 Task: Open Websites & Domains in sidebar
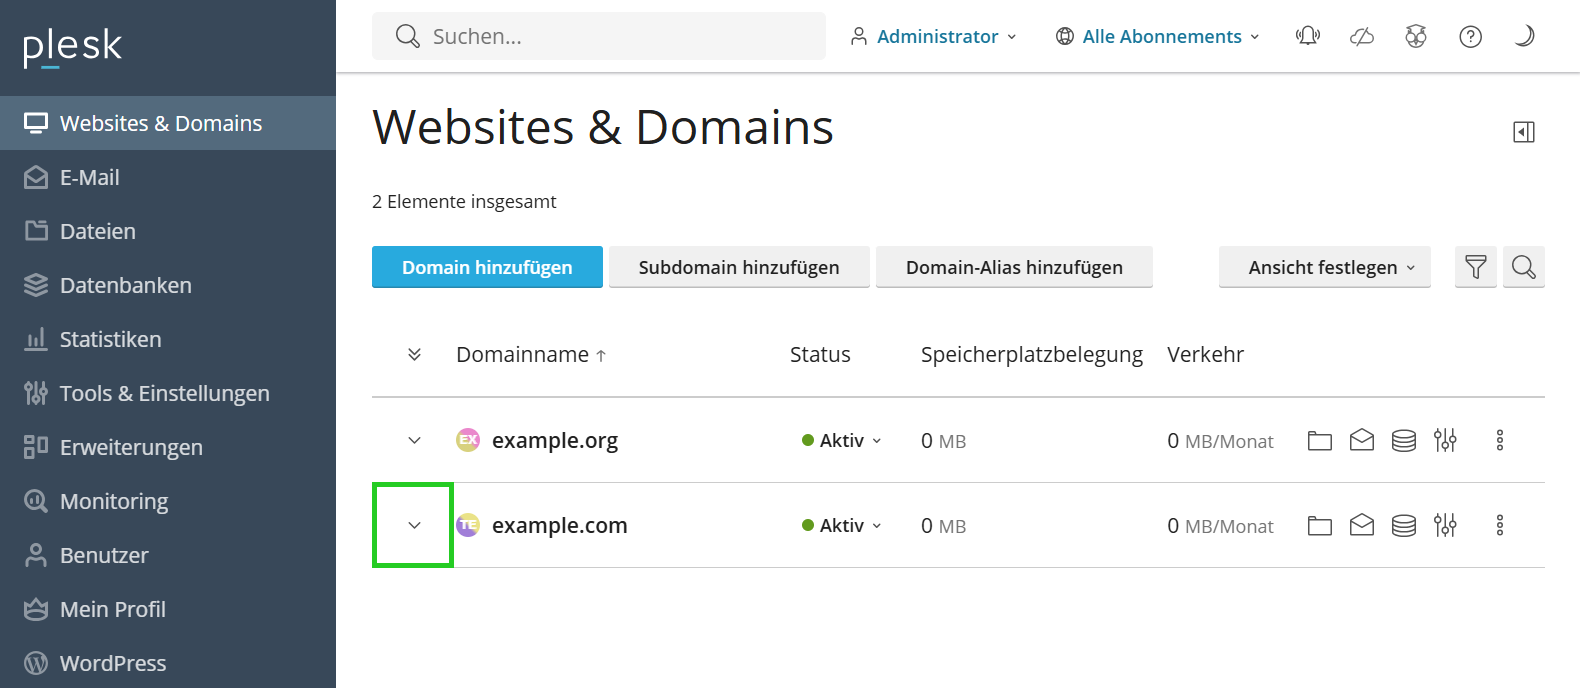(168, 123)
